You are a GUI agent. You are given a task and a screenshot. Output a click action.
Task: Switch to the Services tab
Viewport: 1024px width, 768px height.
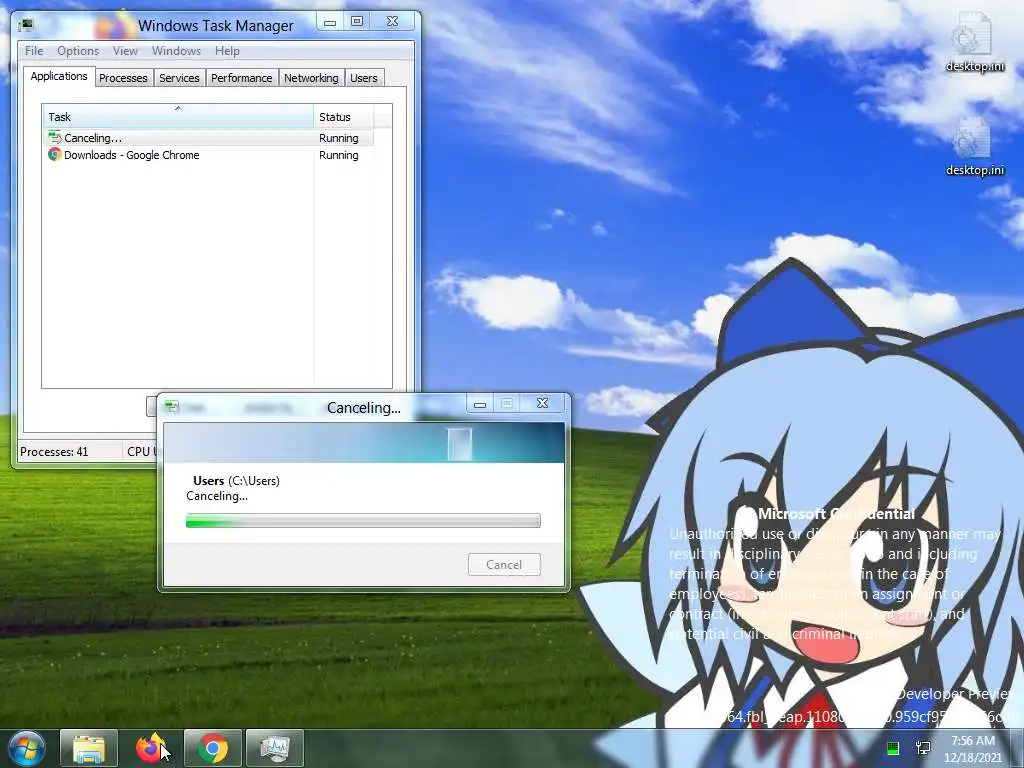click(x=180, y=78)
